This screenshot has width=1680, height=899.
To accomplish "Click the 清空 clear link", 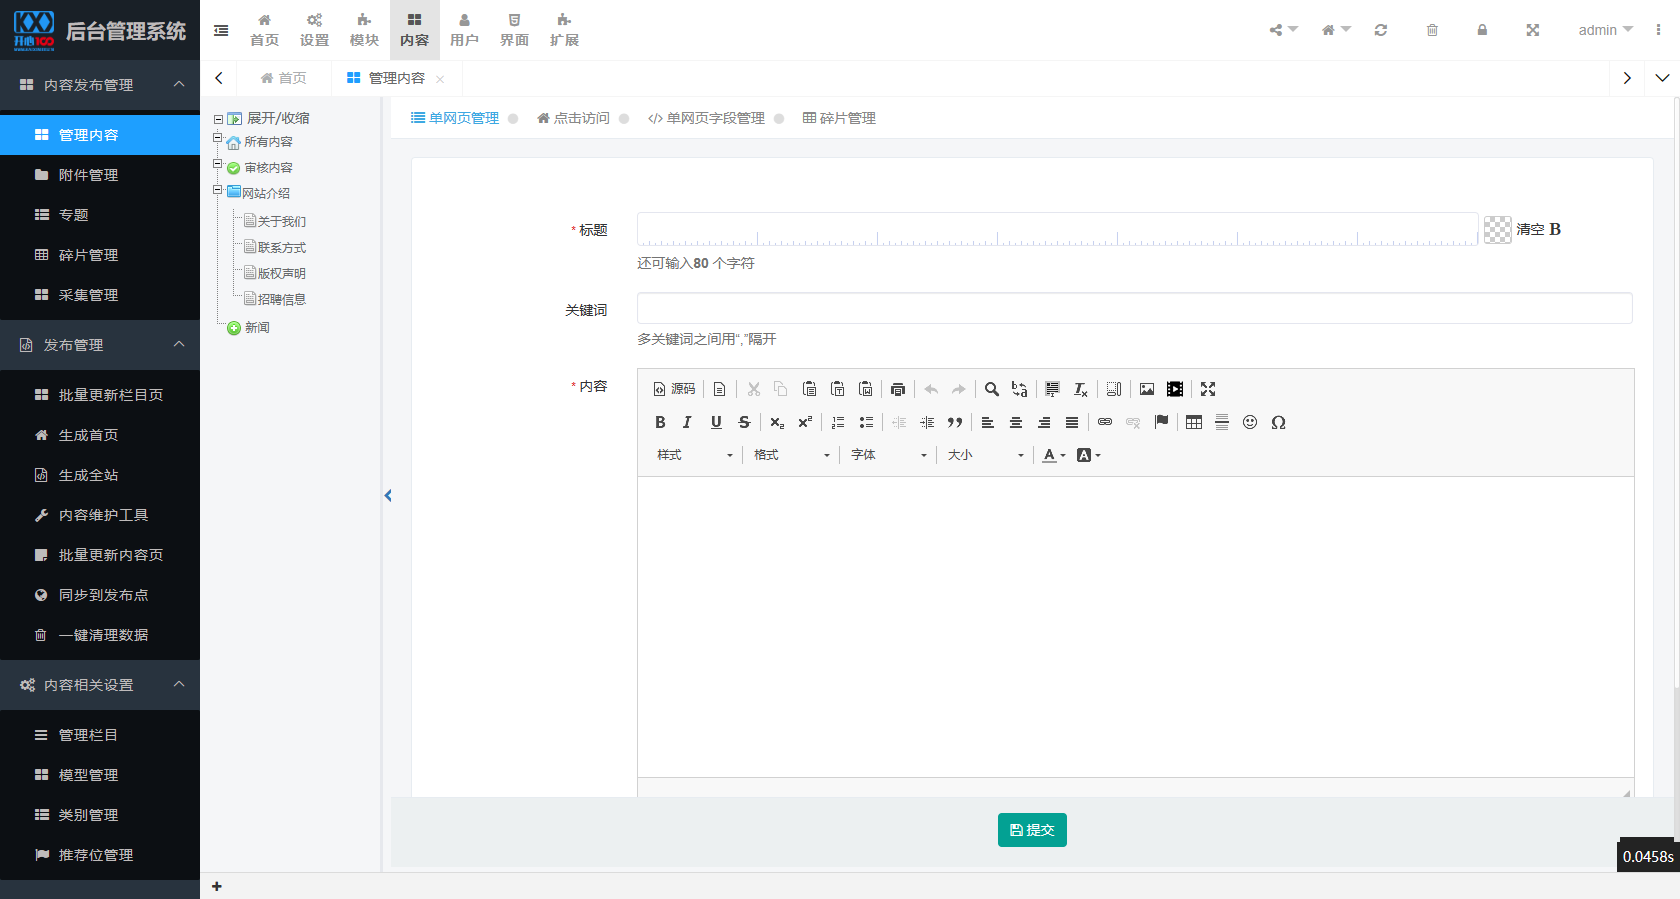I will tap(1530, 229).
